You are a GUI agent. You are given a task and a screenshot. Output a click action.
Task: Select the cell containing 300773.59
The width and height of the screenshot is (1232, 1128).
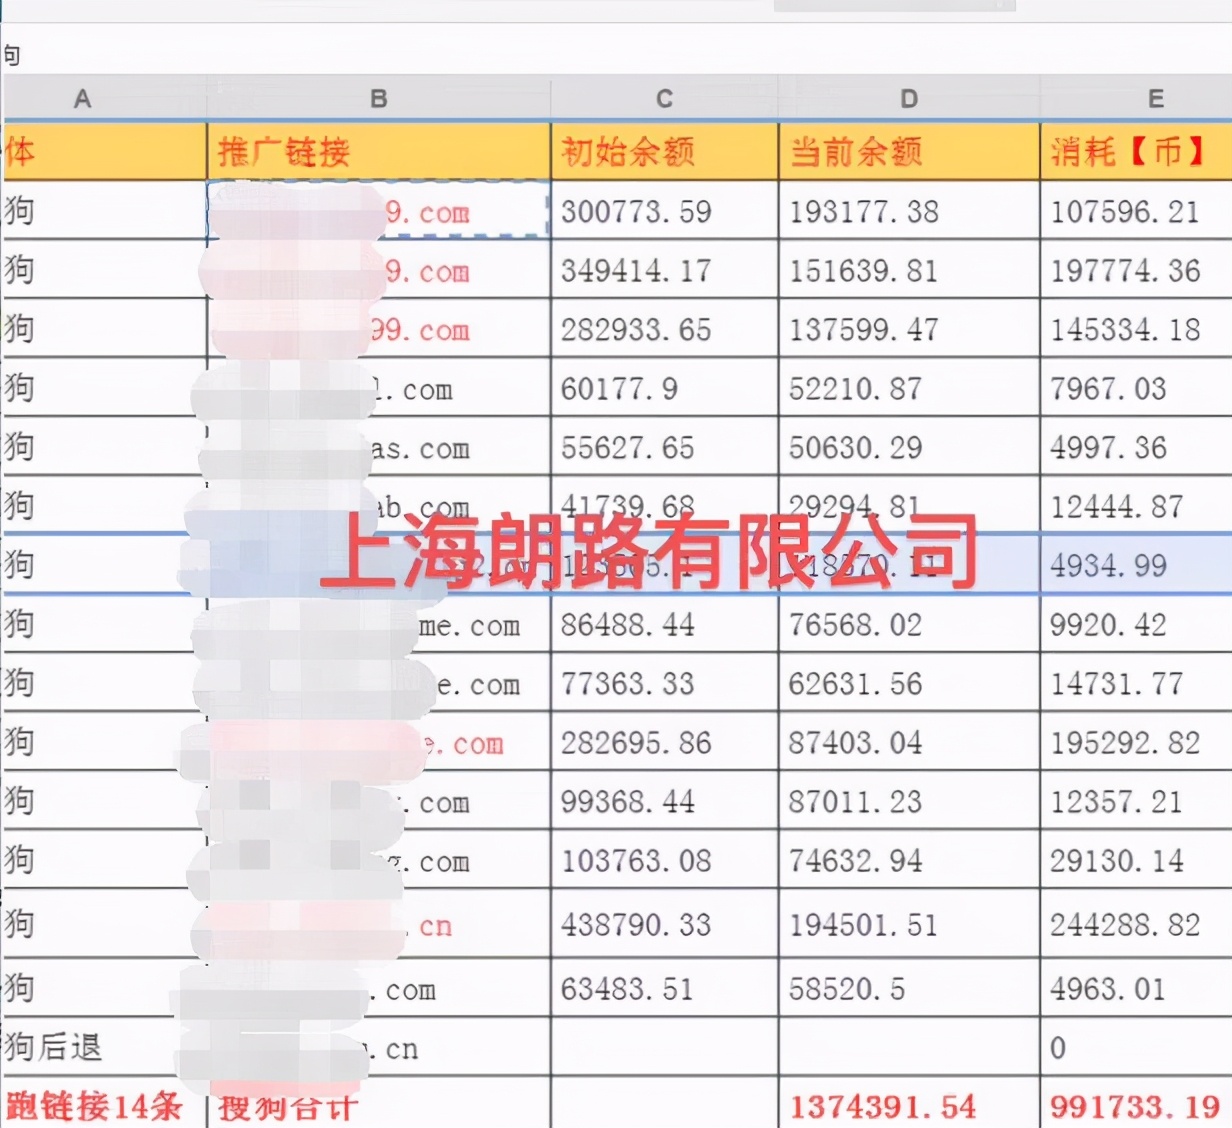(x=663, y=212)
